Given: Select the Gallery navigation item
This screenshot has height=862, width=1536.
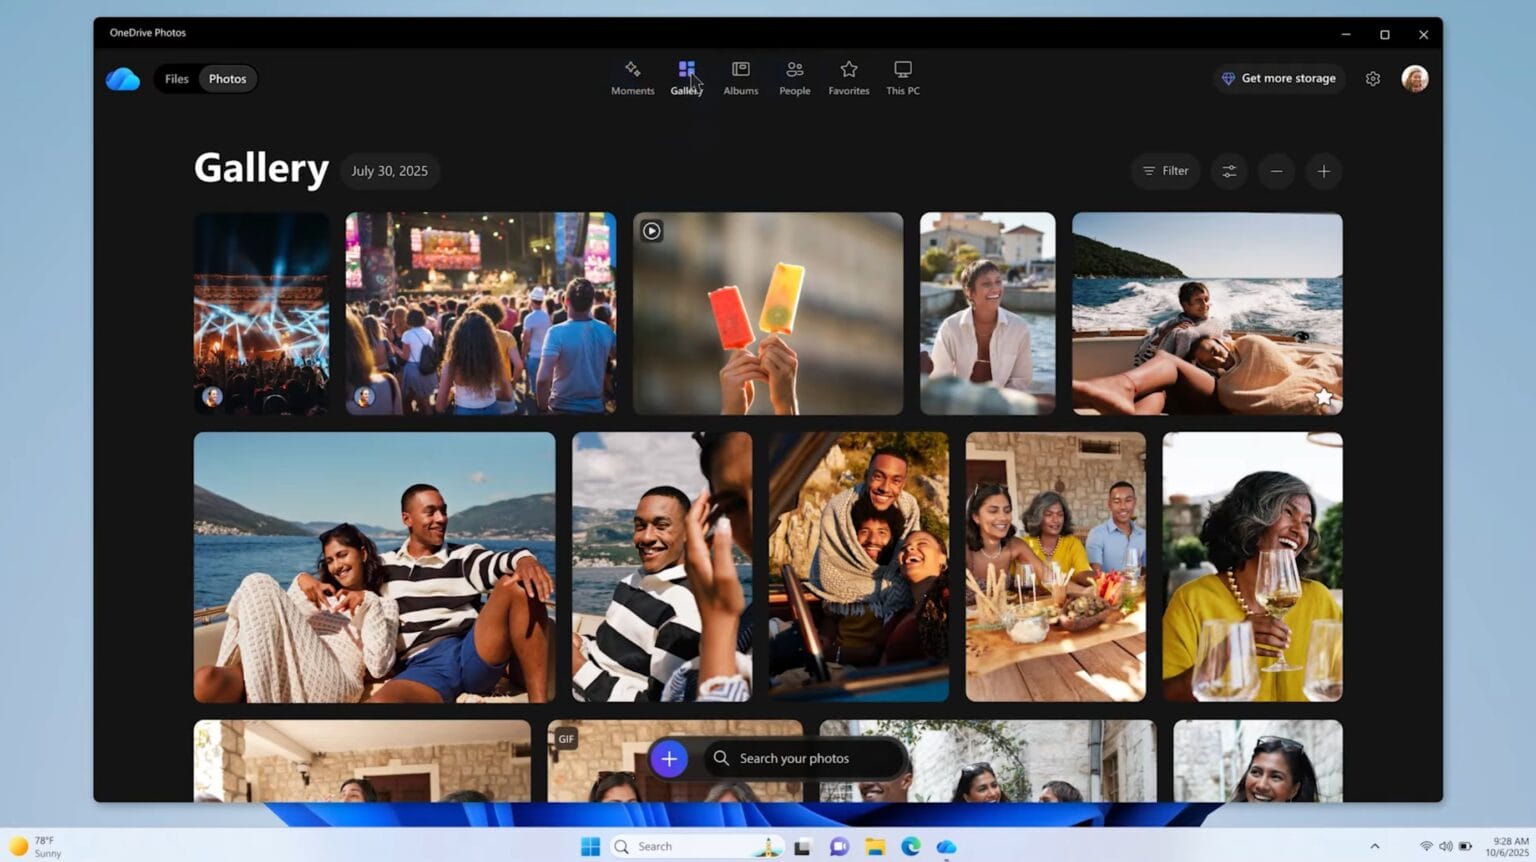Looking at the screenshot, I should tap(686, 78).
